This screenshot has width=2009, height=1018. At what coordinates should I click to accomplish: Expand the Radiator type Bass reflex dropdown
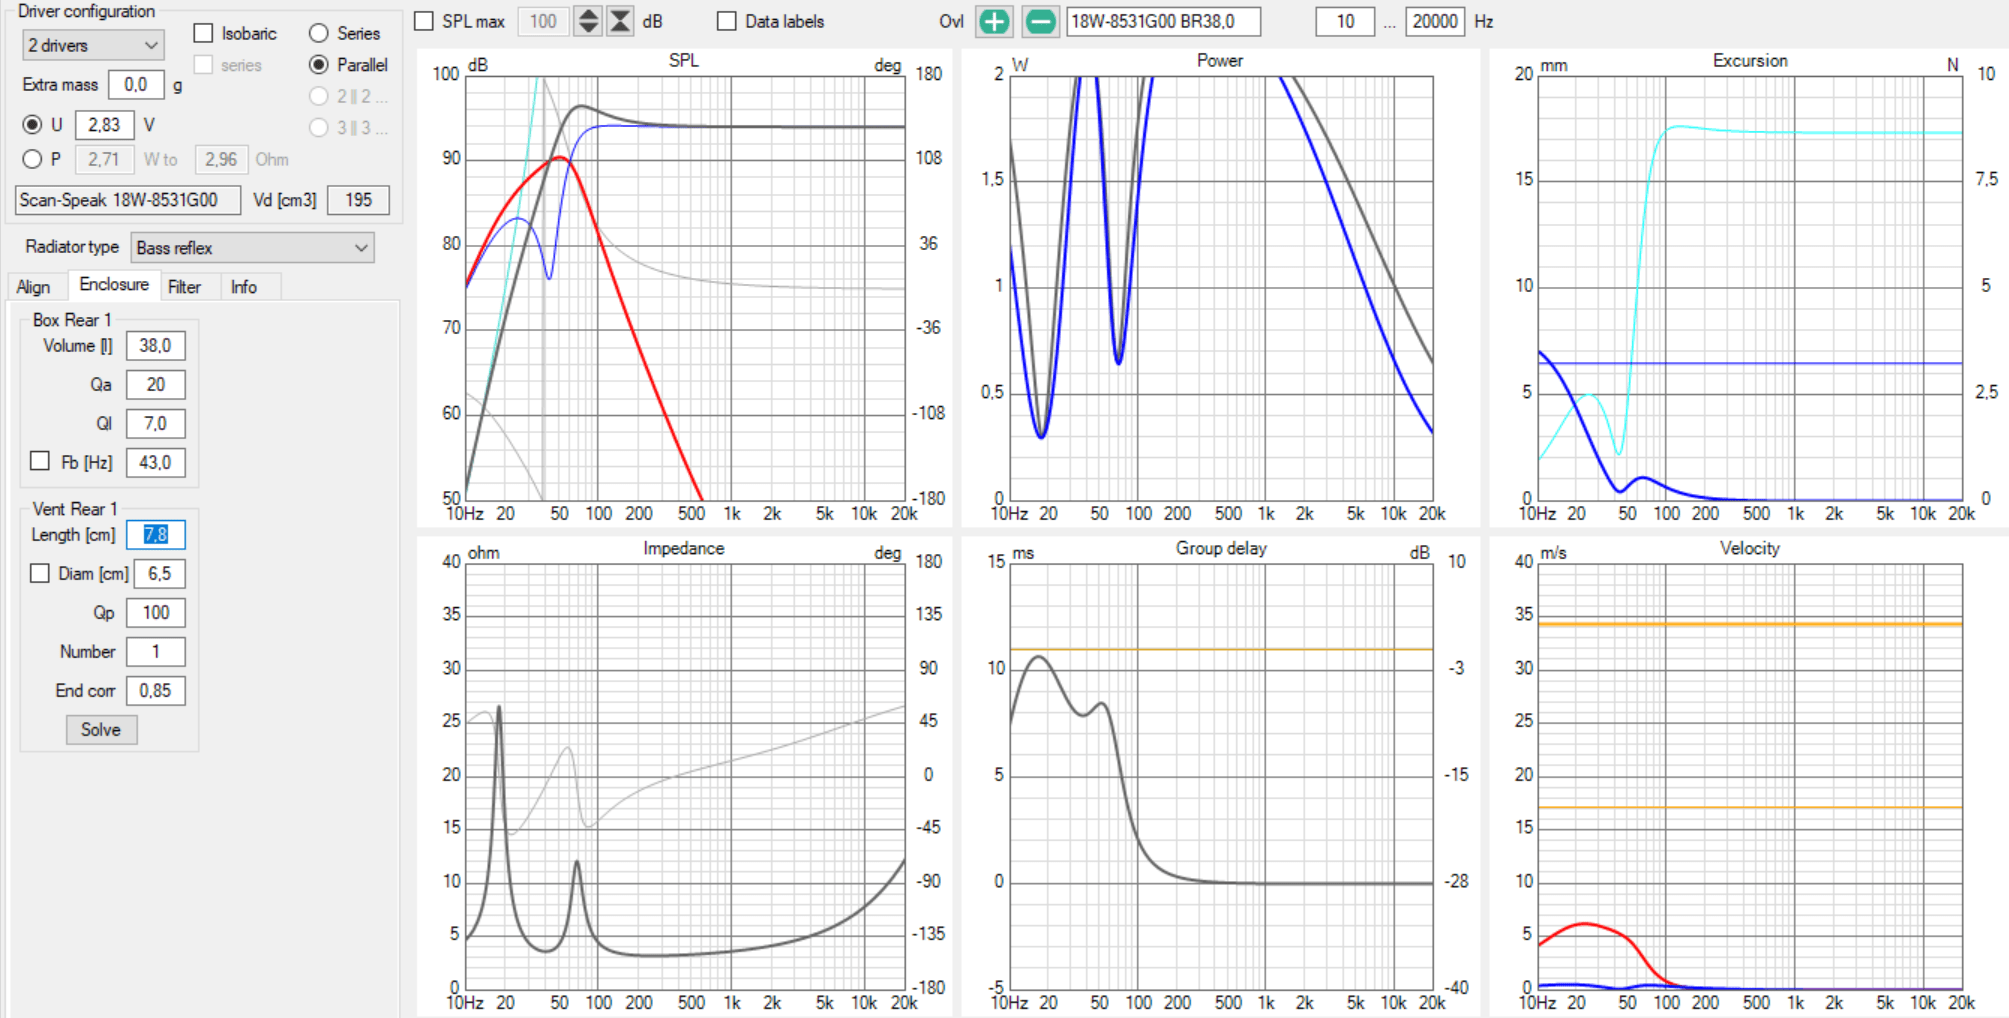252,248
